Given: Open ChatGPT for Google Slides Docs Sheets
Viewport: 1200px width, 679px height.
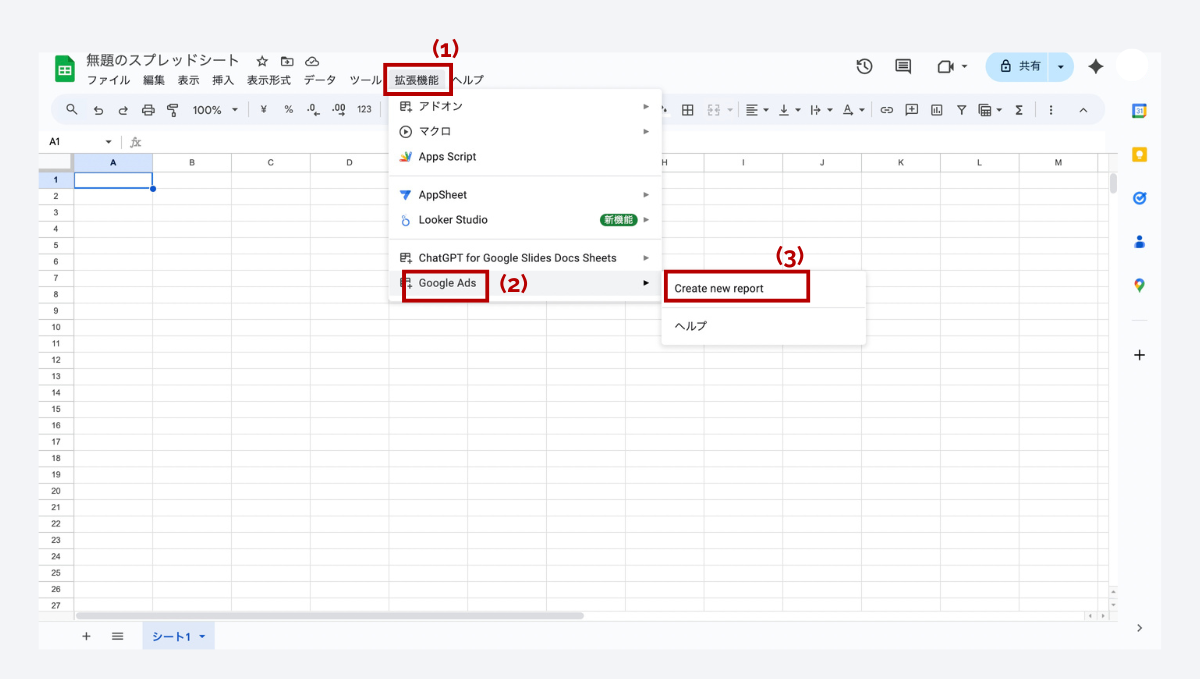Looking at the screenshot, I should click(x=525, y=258).
